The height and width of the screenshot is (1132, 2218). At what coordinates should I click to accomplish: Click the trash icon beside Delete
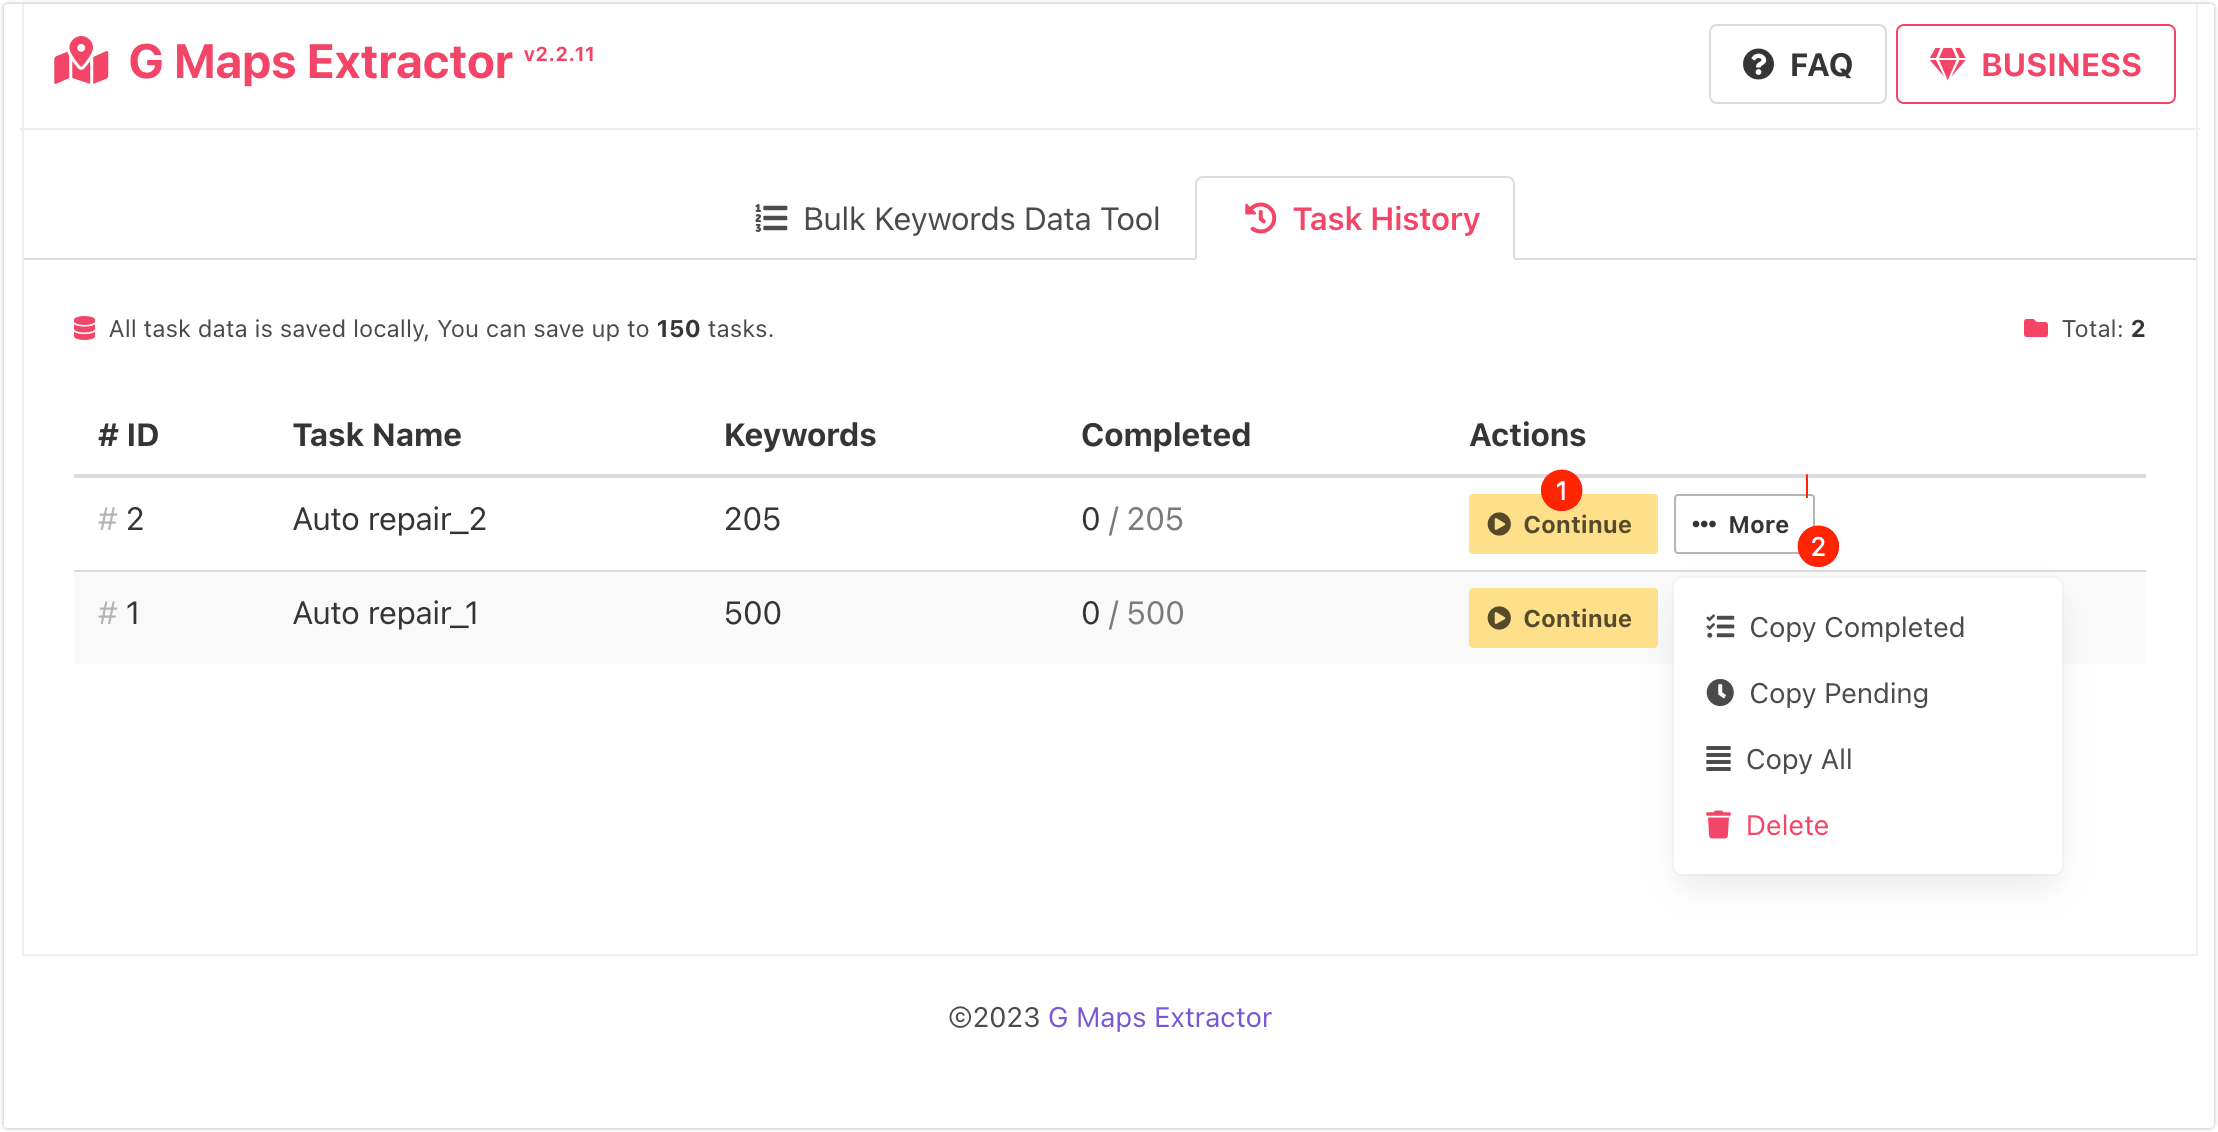pyautogui.click(x=1718, y=825)
